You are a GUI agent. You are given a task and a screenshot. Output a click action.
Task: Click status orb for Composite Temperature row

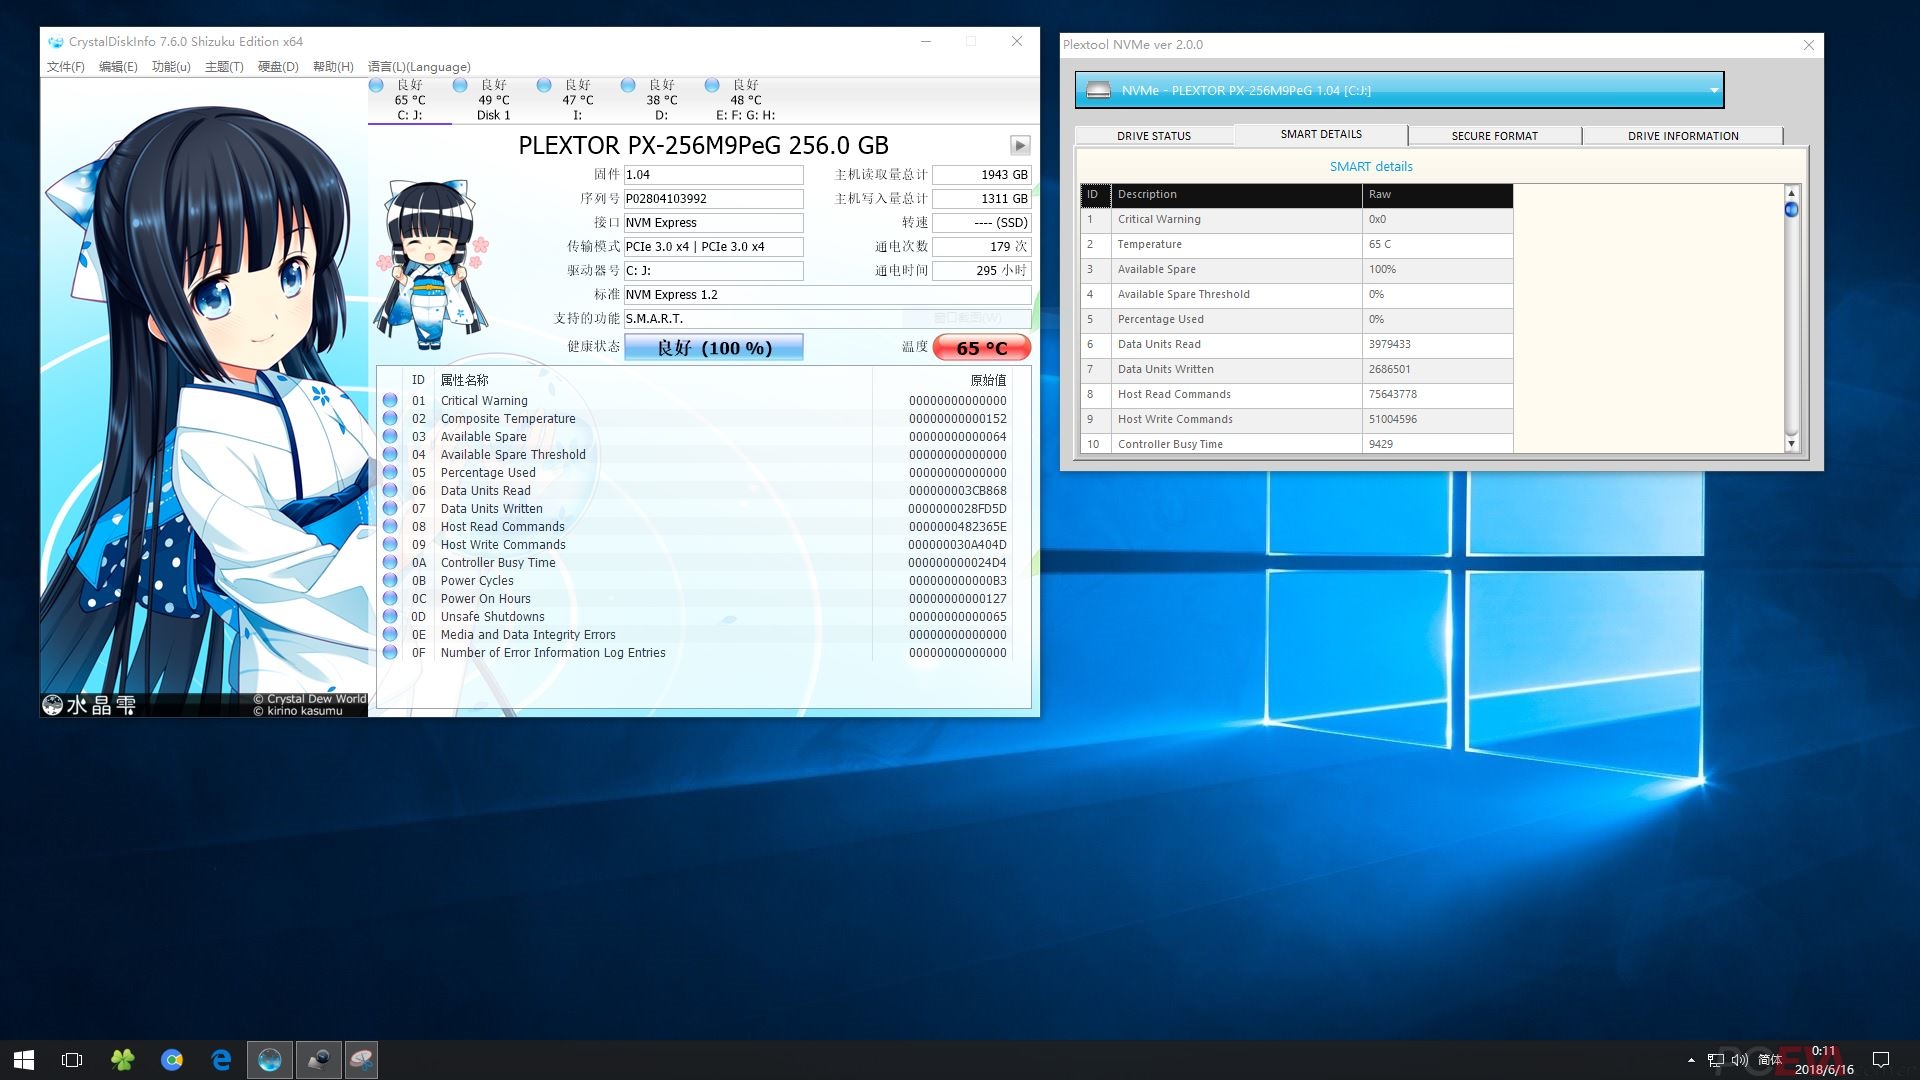click(390, 418)
